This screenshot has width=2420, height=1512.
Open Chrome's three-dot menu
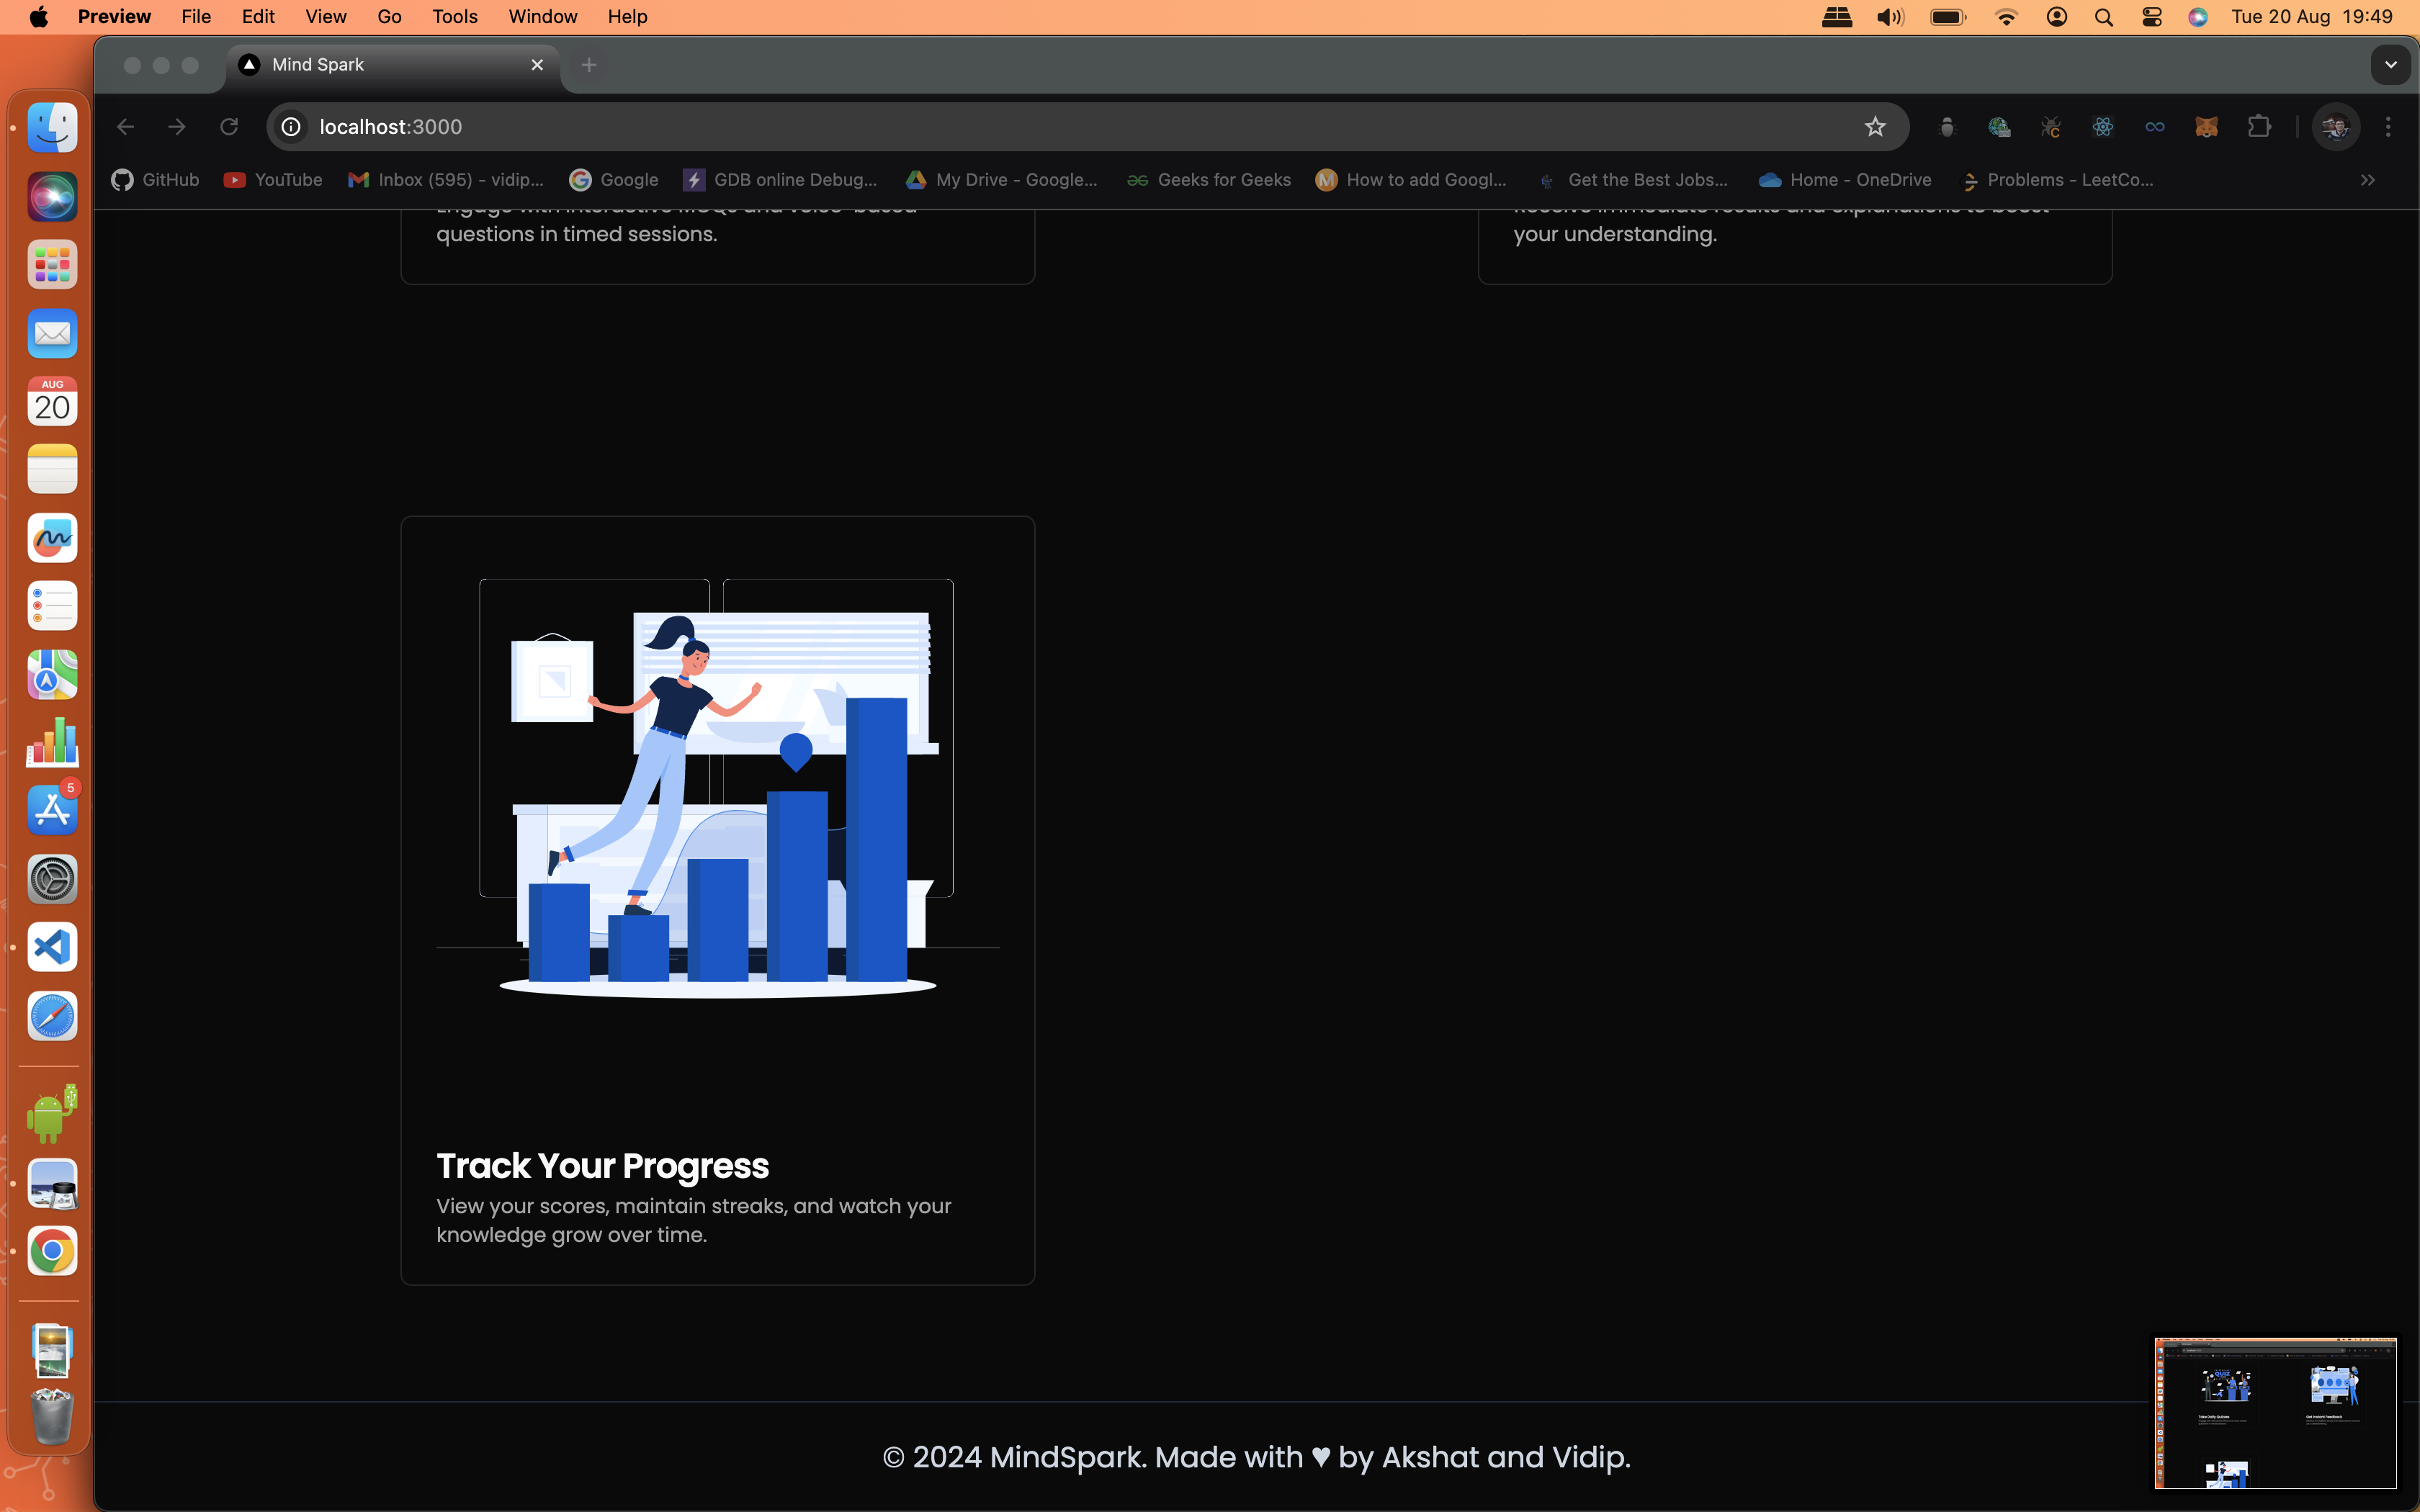point(2388,127)
